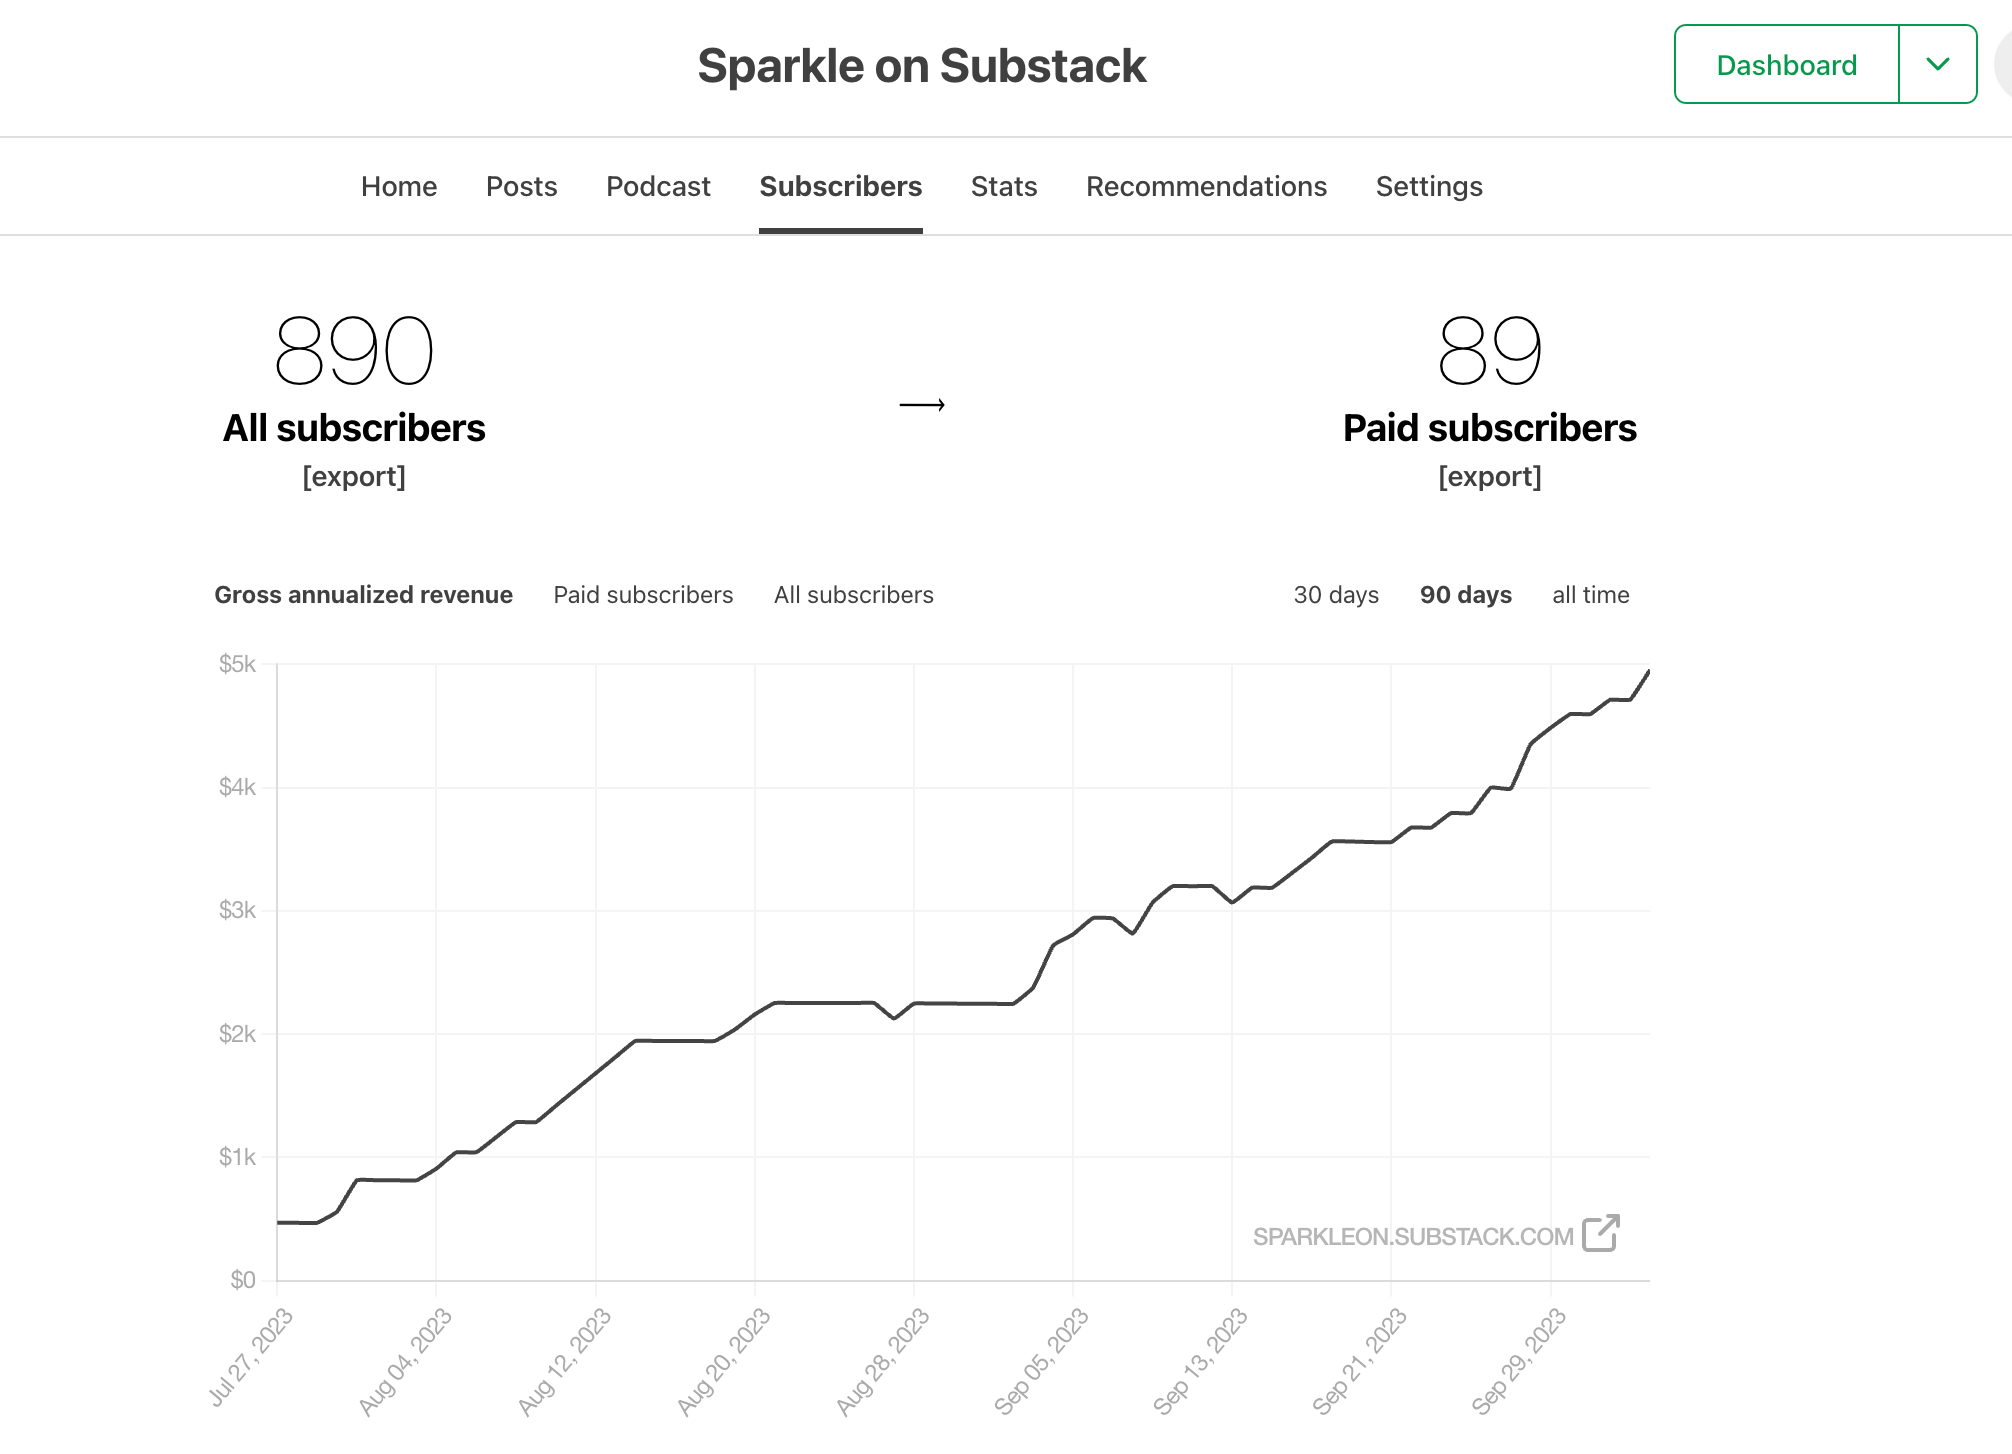The width and height of the screenshot is (2012, 1454).
Task: Export the all subscribers list
Action: (355, 476)
